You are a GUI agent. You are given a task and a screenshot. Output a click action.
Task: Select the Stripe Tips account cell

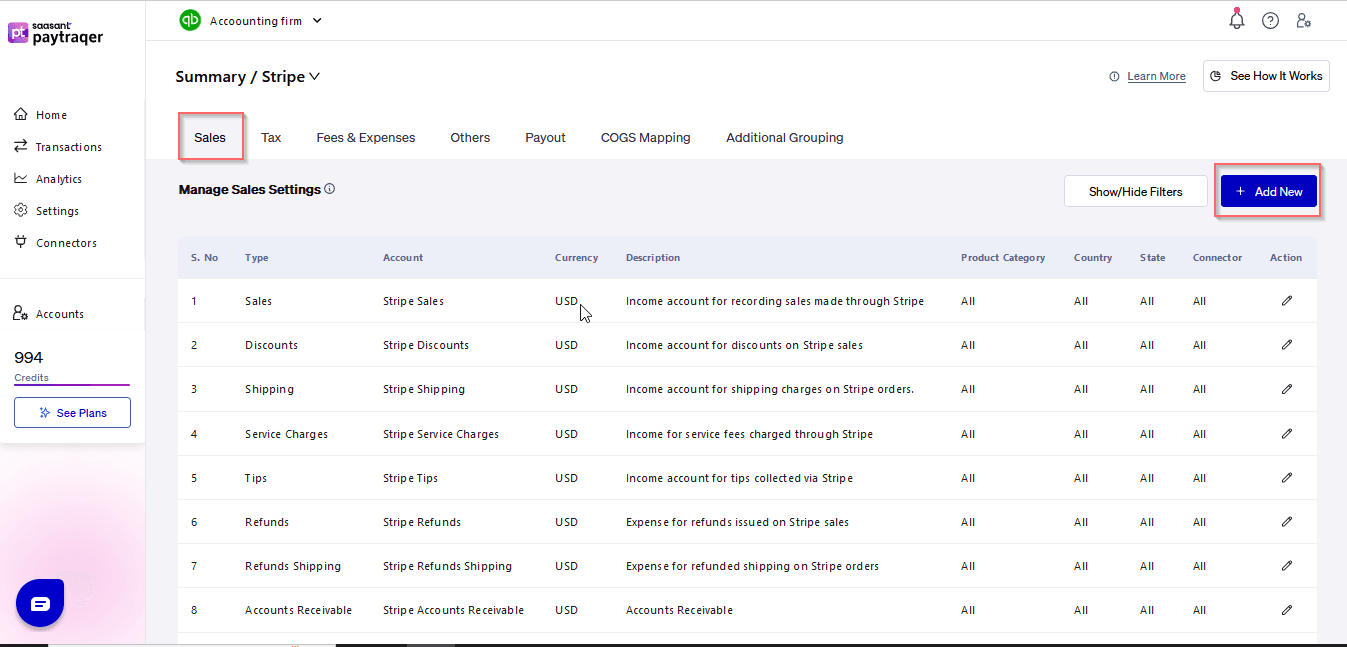click(410, 478)
